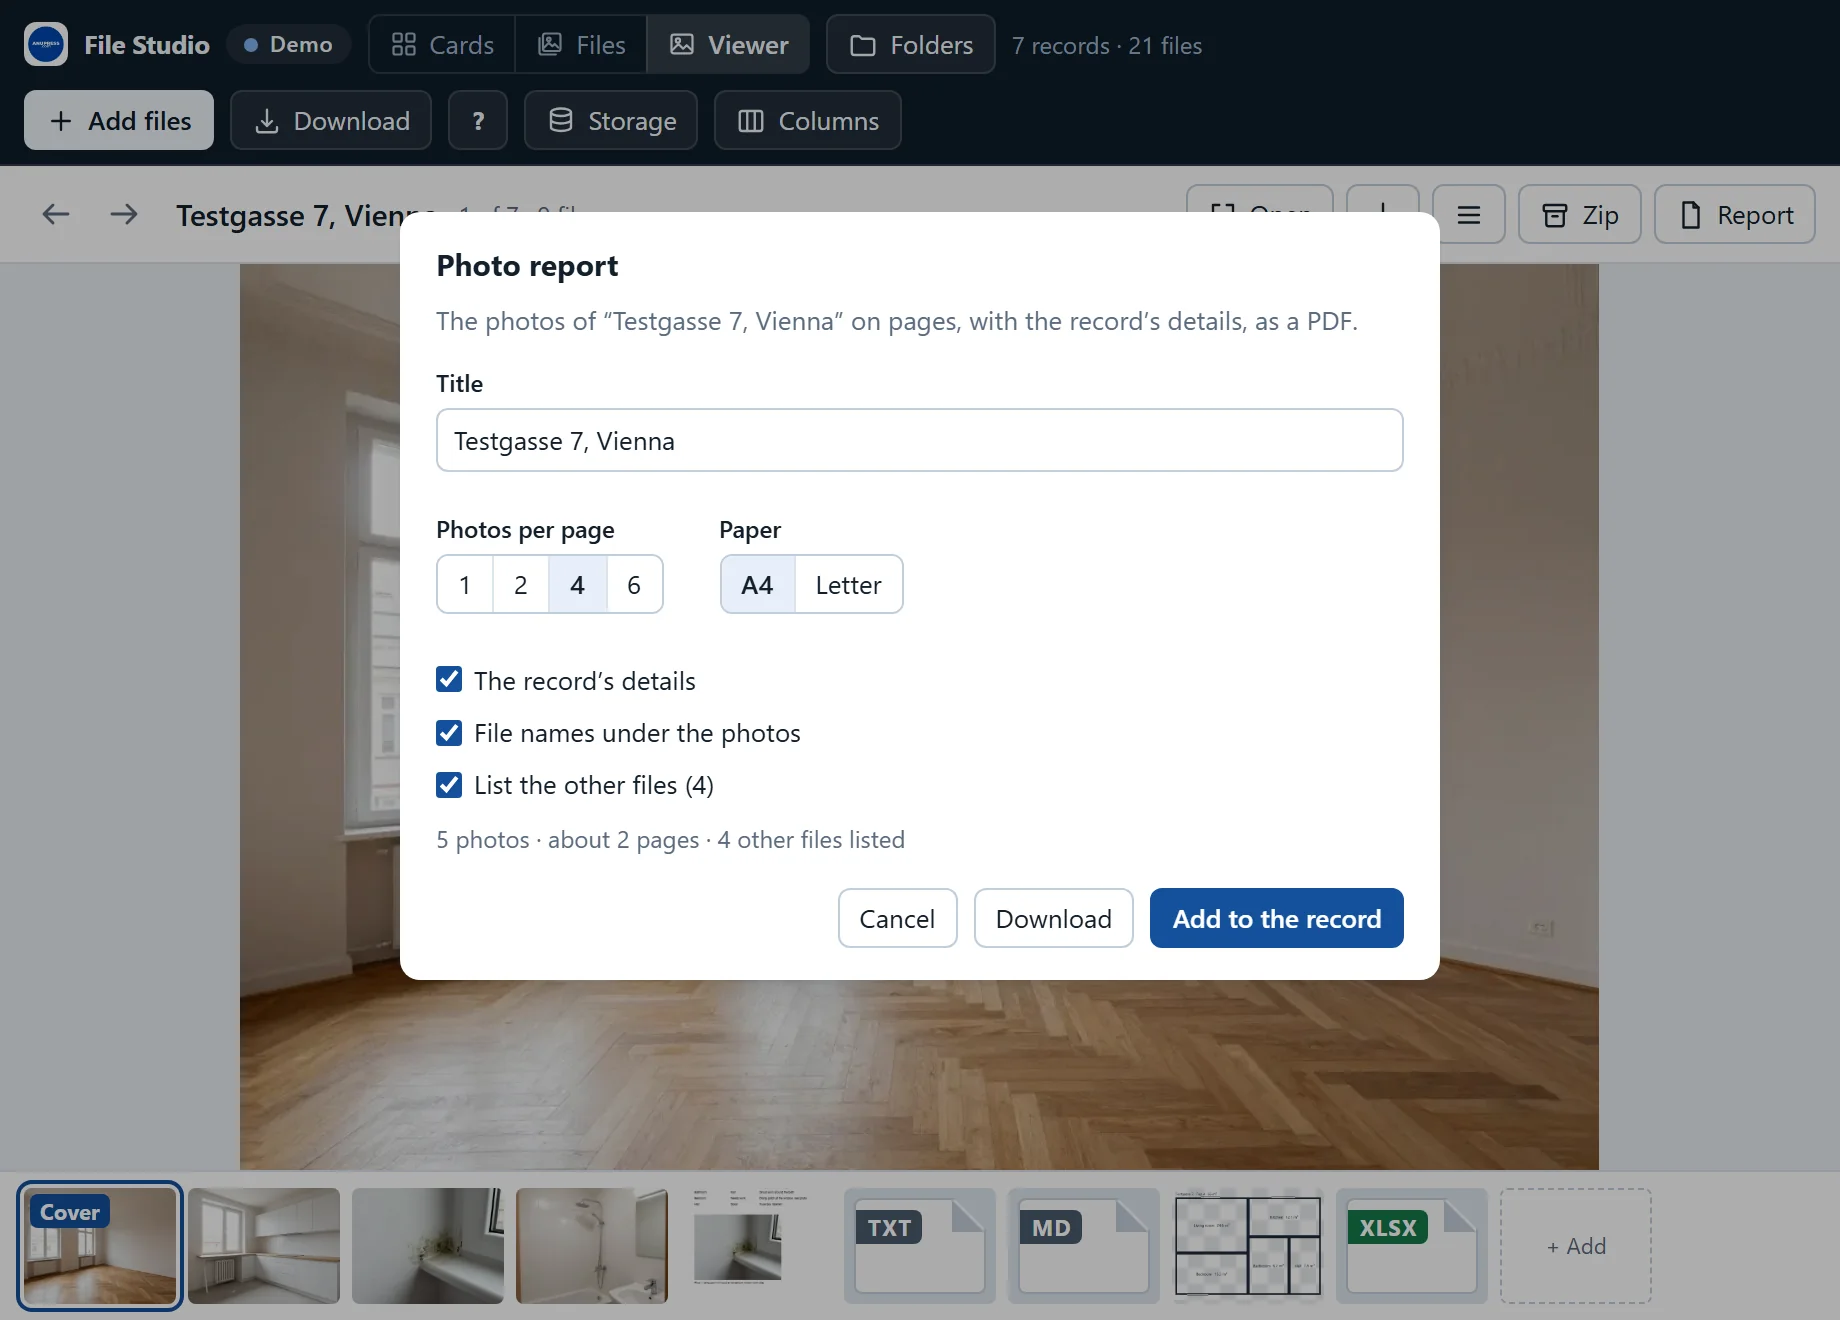
Task: Go to the next record arrow
Action: tap(124, 214)
